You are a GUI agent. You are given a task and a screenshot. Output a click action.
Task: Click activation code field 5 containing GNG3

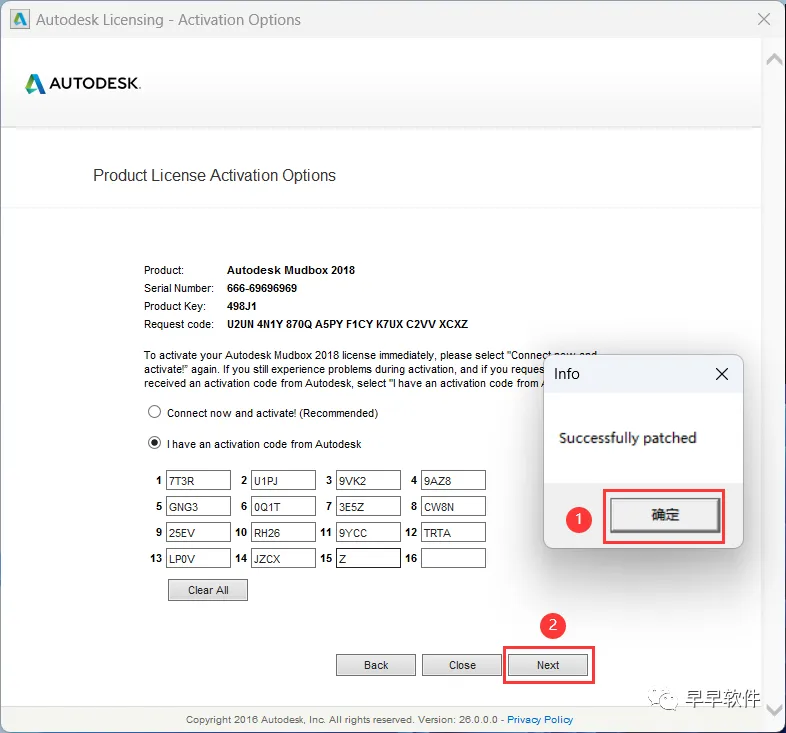point(199,506)
